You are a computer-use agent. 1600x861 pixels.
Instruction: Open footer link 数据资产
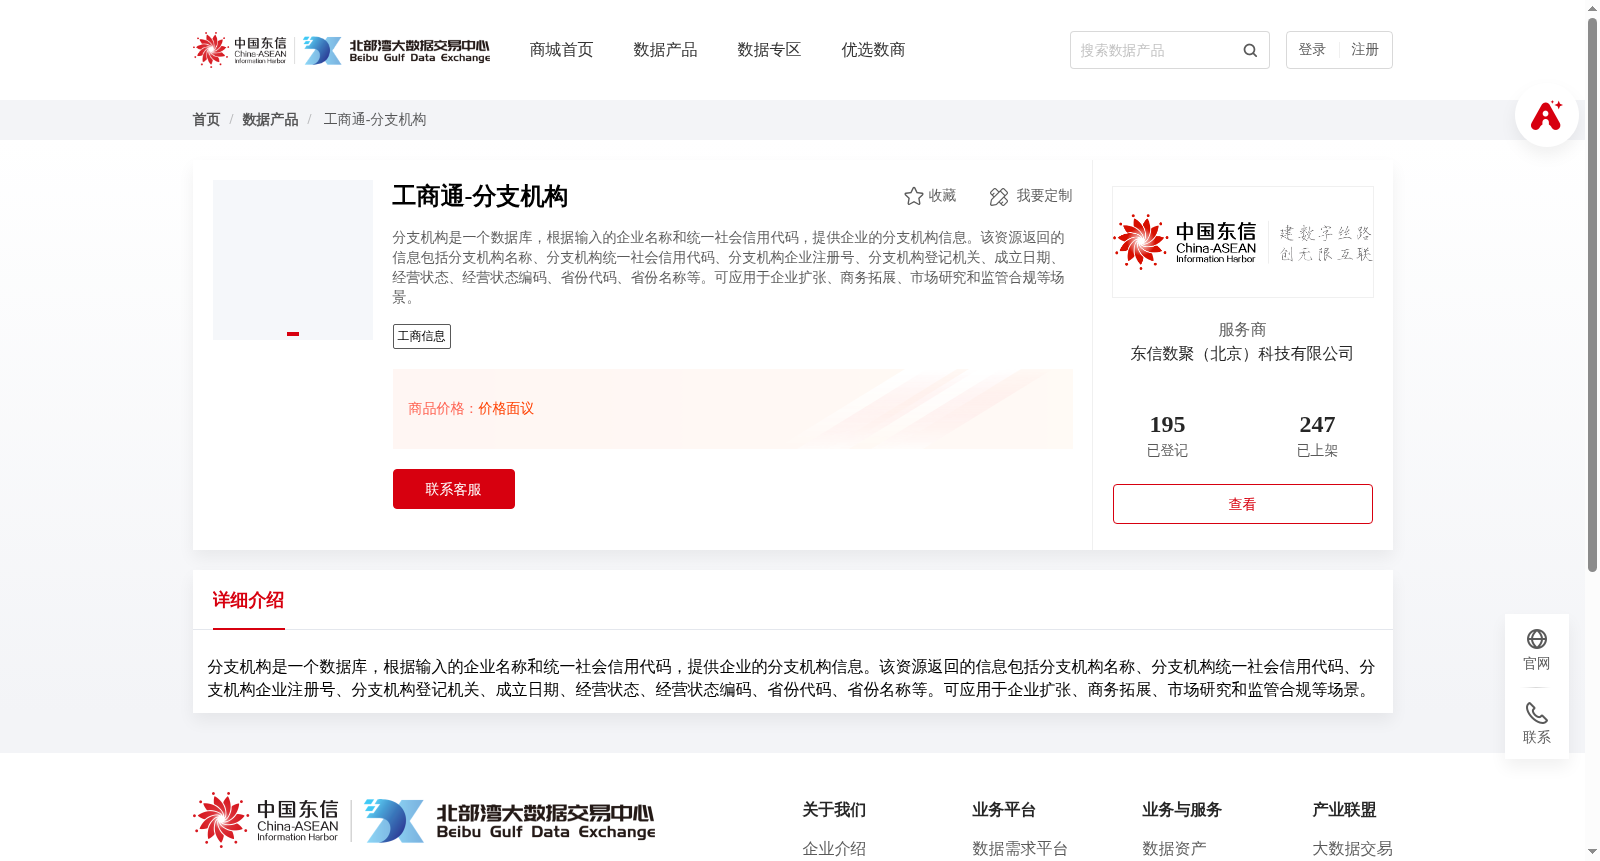(1174, 849)
